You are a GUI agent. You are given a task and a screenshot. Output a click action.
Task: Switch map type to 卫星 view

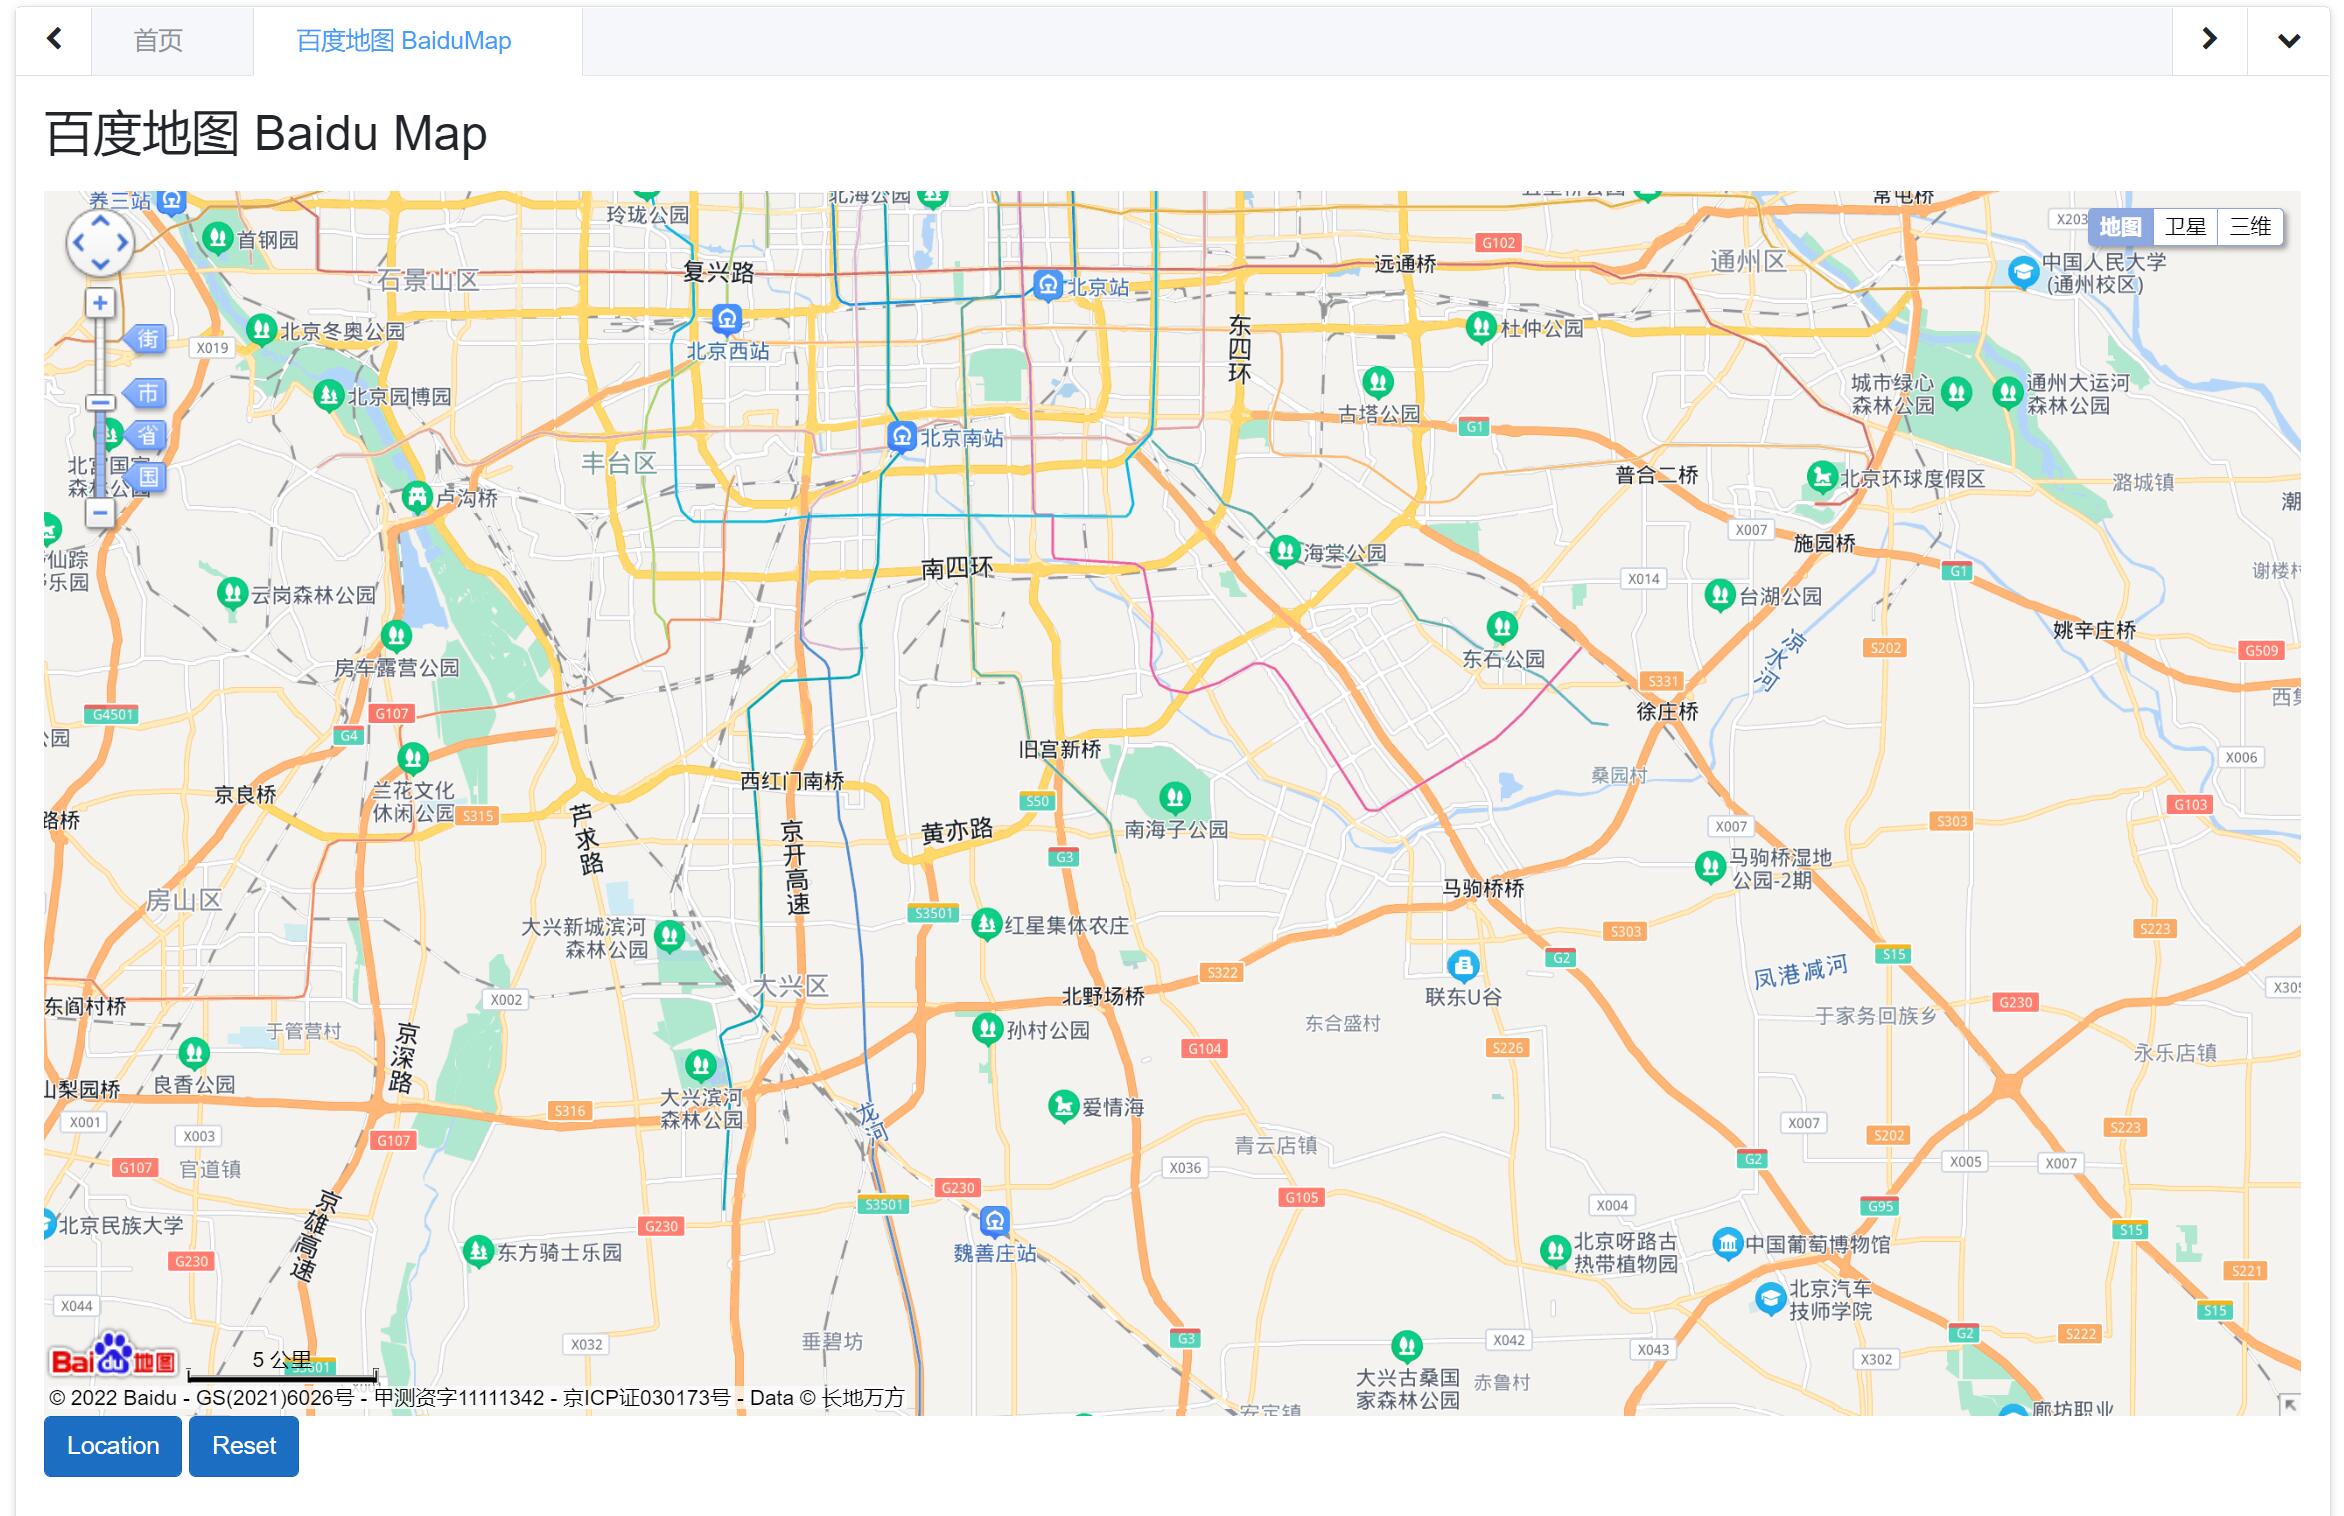click(x=2184, y=227)
